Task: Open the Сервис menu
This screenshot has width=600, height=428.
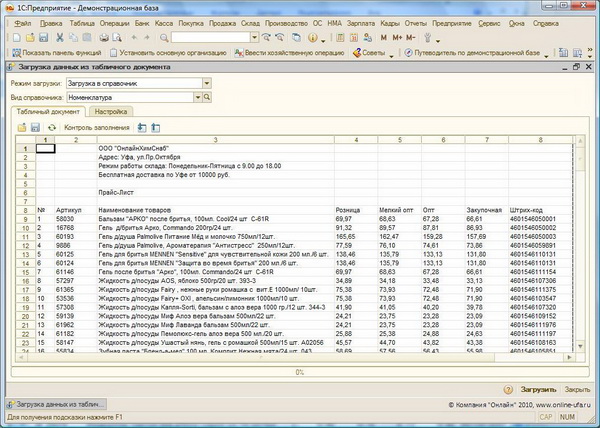Action: pos(489,23)
